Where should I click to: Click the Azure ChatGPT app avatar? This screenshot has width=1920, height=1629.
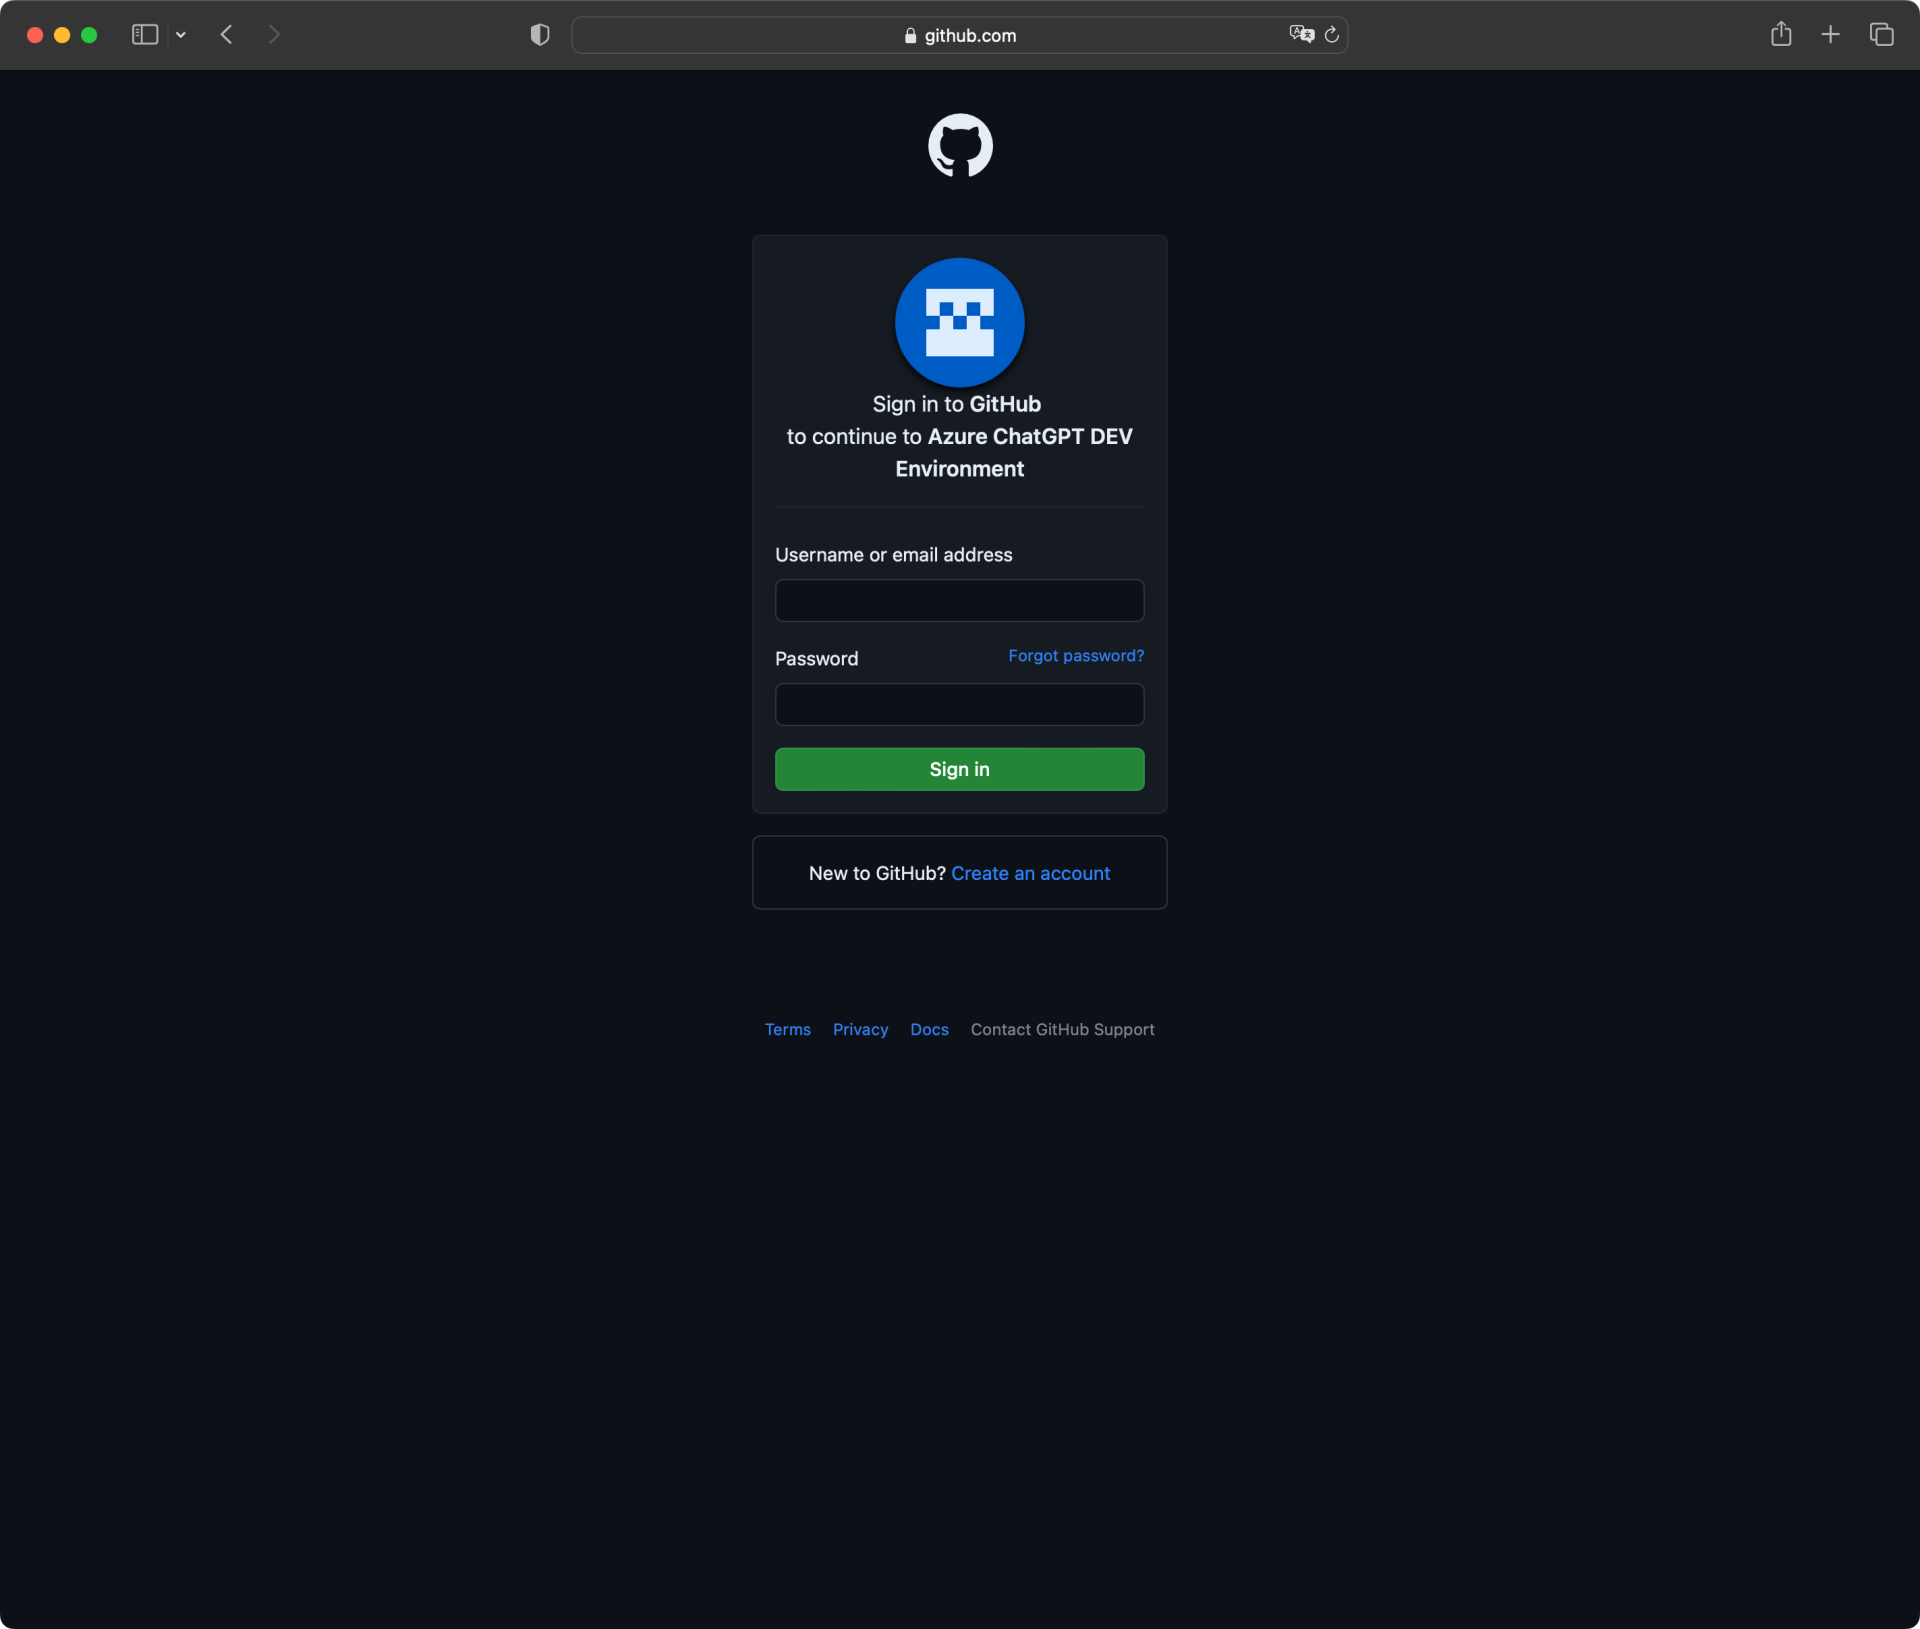[959, 322]
